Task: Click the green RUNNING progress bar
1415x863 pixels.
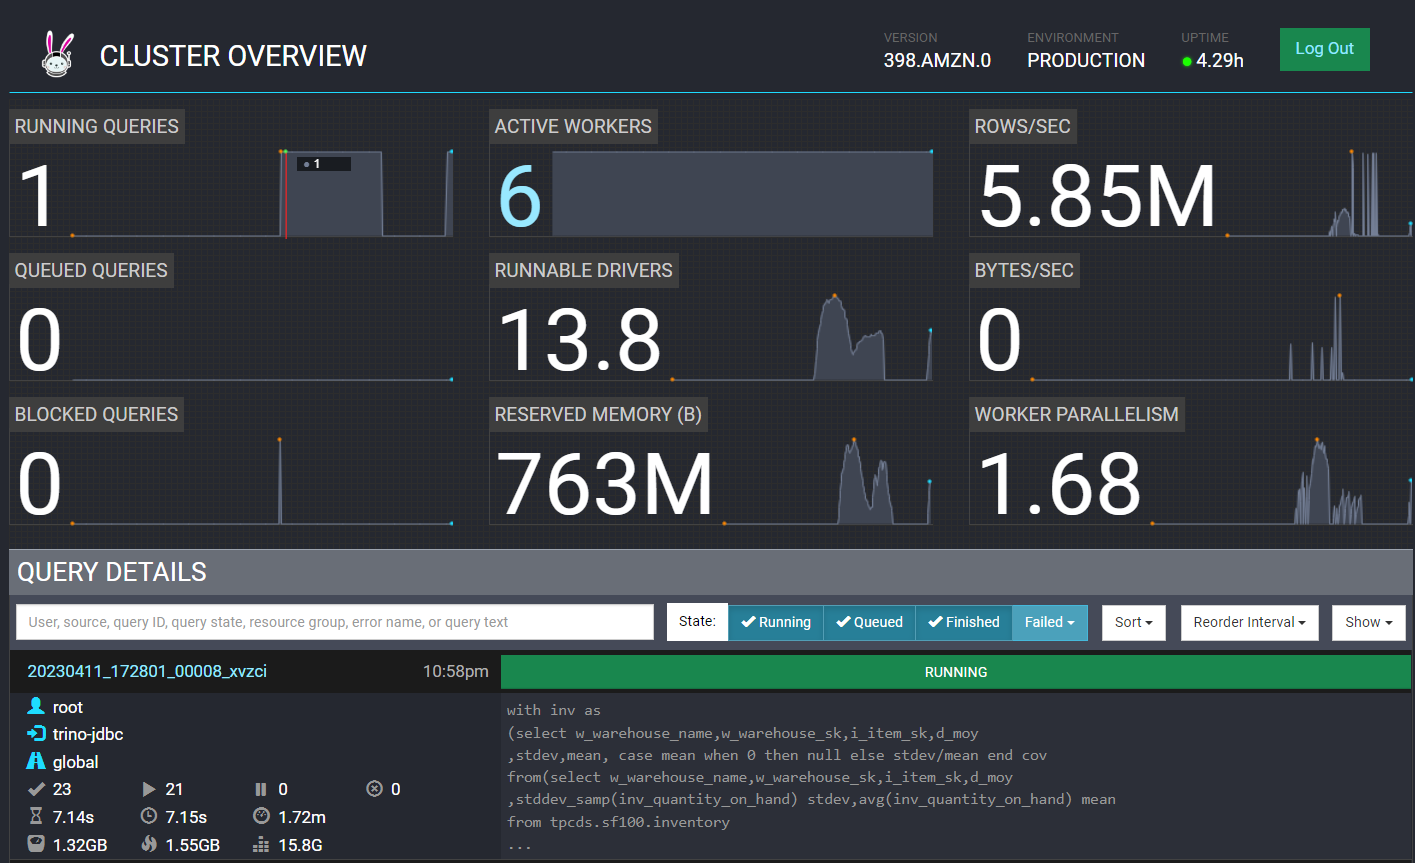Action: [x=955, y=672]
